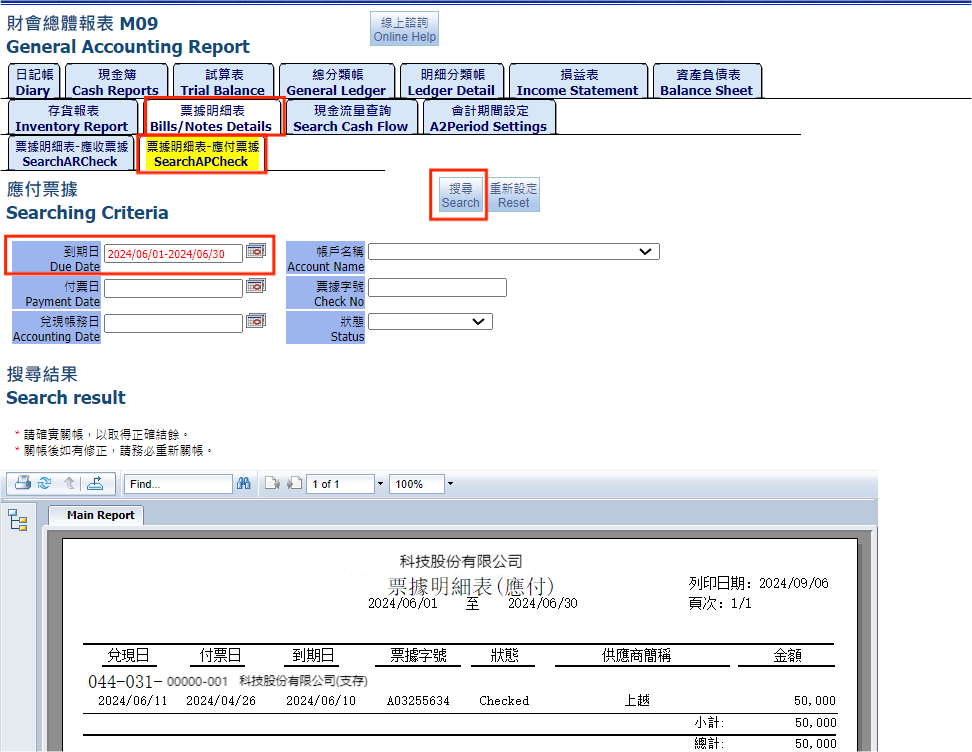Open the zoom level dropdown arrow
Image resolution: width=972 pixels, height=752 pixels.
pyautogui.click(x=450, y=484)
